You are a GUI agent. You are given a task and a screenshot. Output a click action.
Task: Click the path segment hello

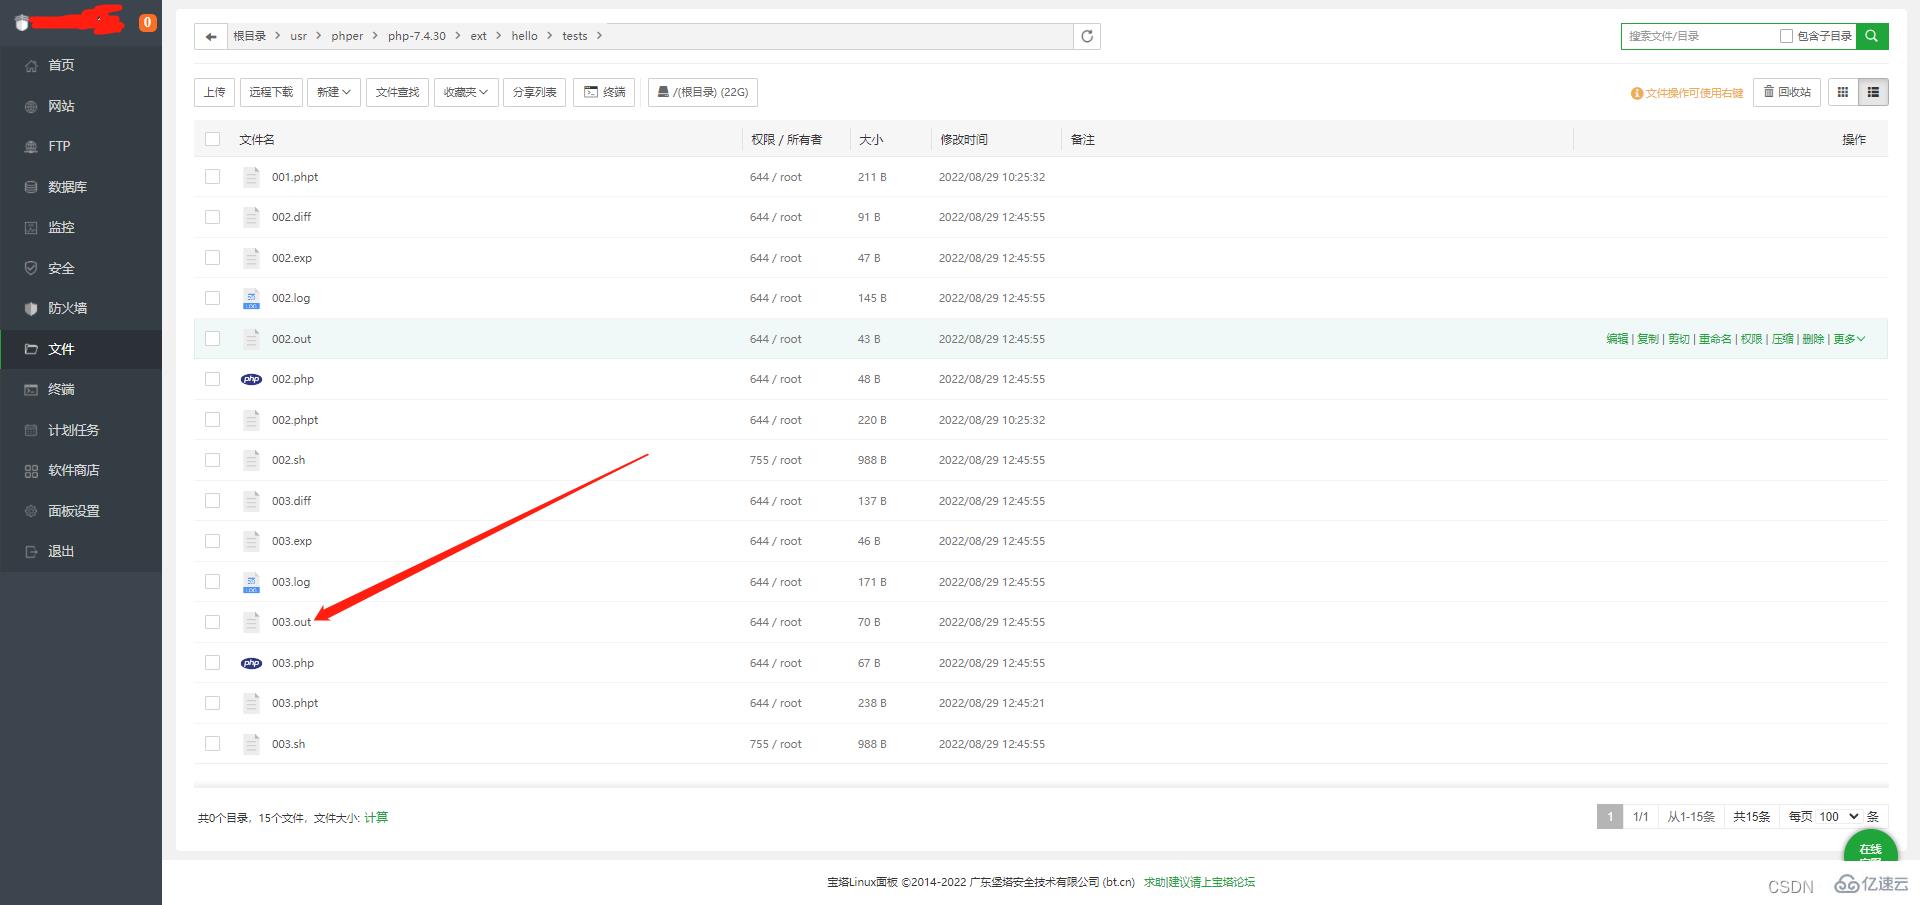coord(524,36)
